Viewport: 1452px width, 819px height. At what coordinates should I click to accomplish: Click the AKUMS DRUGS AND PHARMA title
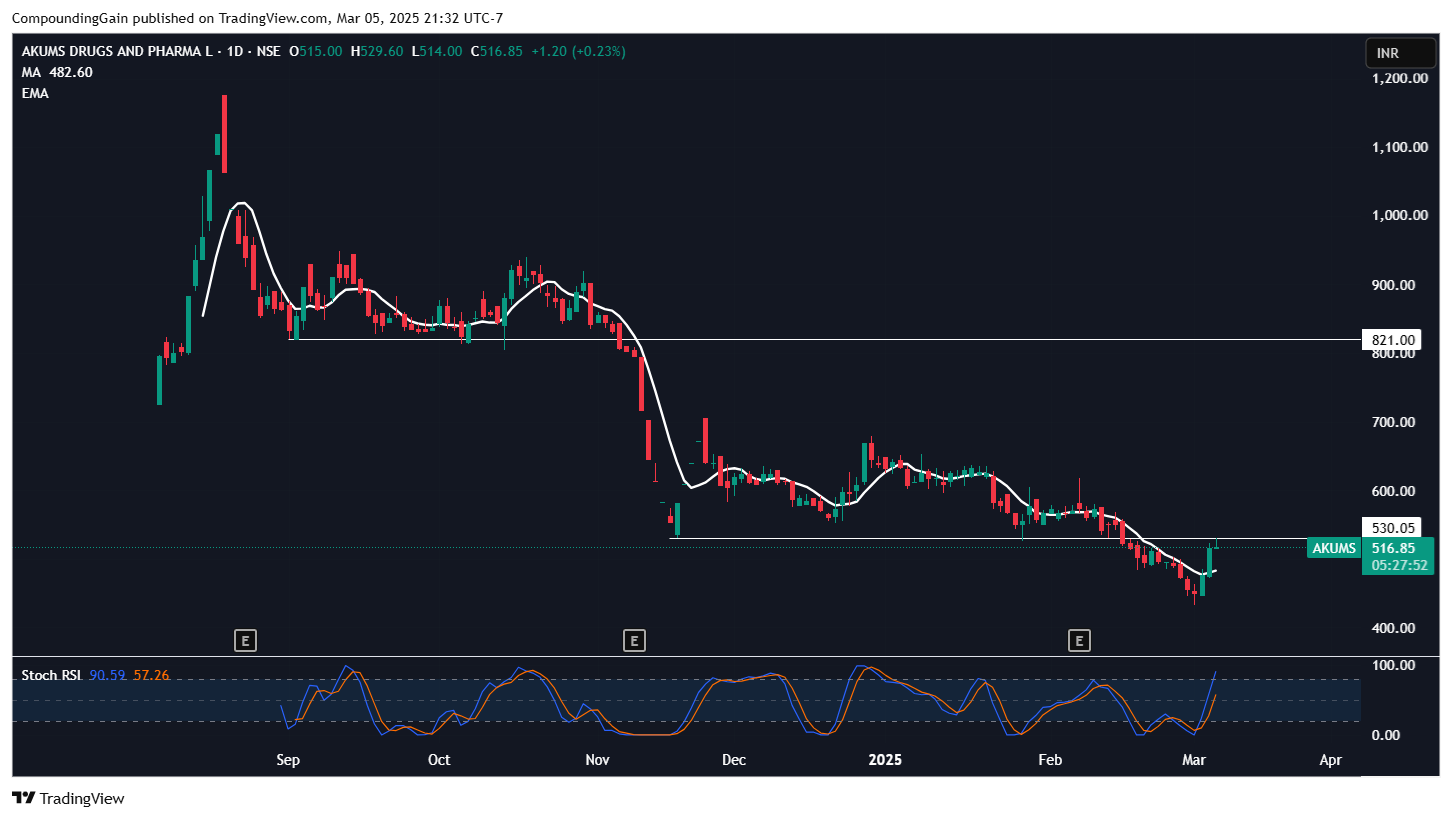pos(117,51)
